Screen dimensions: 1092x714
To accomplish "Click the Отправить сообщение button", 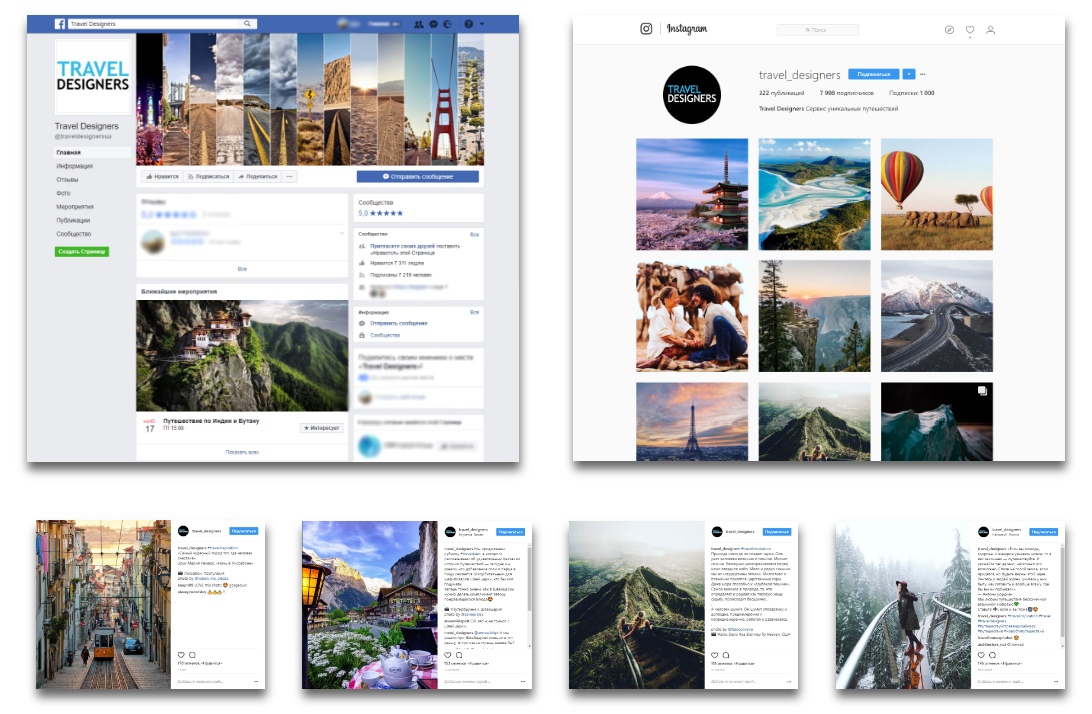I will [418, 177].
